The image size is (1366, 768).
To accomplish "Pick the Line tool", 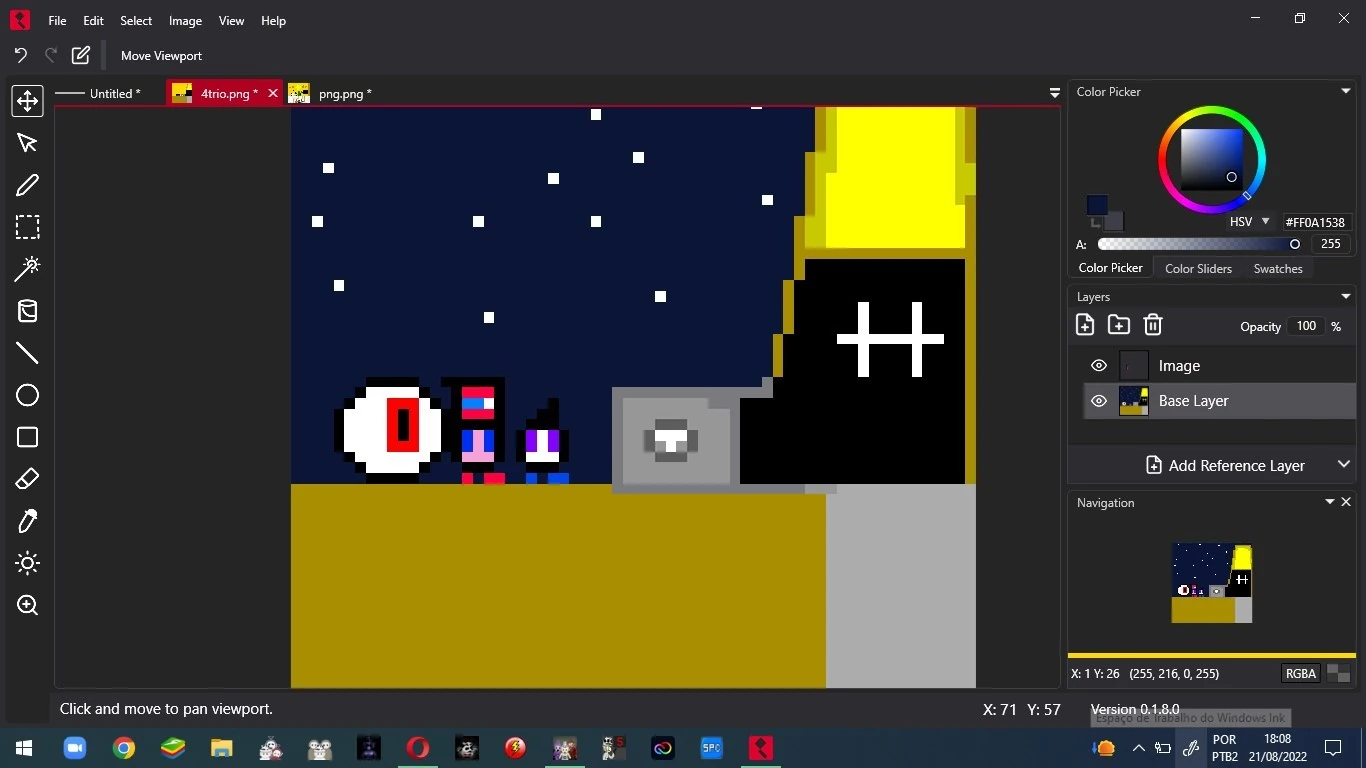I will 27,352.
